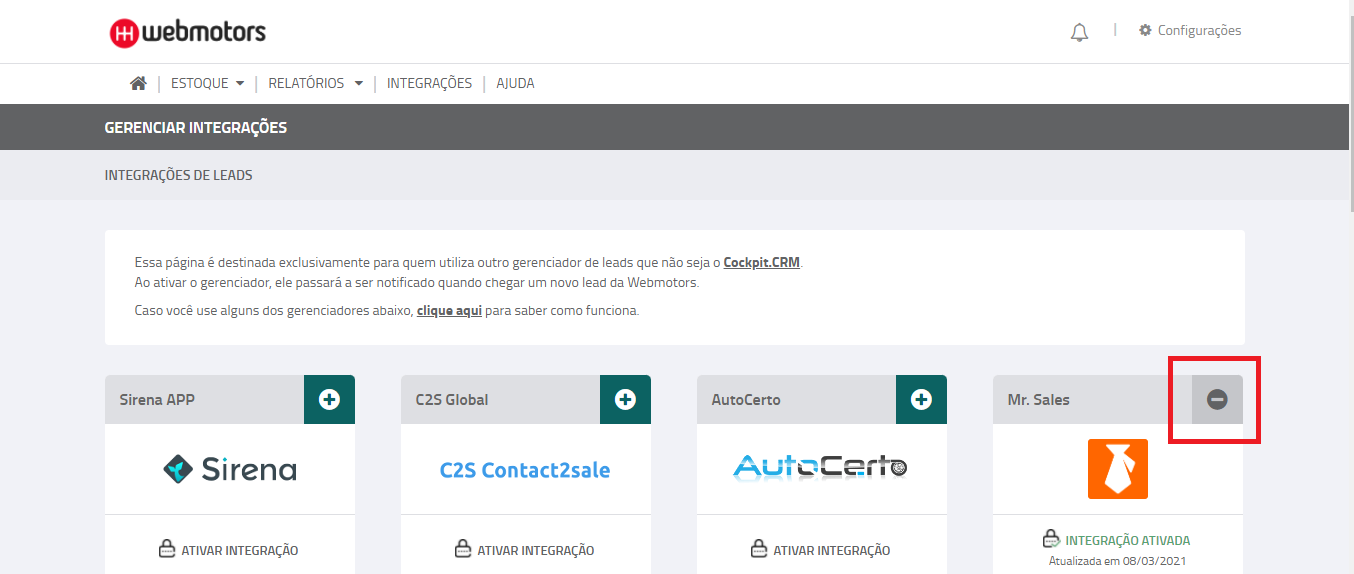The height and width of the screenshot is (574, 1354).
Task: Click the Sirena logo image
Action: point(230,469)
